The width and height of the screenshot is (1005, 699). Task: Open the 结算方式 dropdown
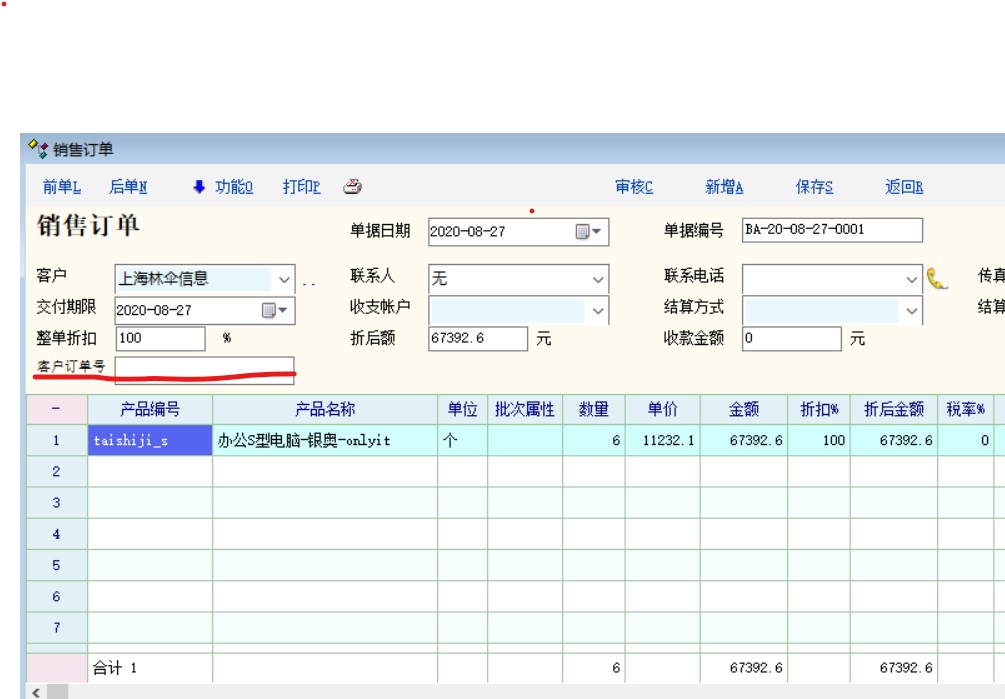[912, 311]
